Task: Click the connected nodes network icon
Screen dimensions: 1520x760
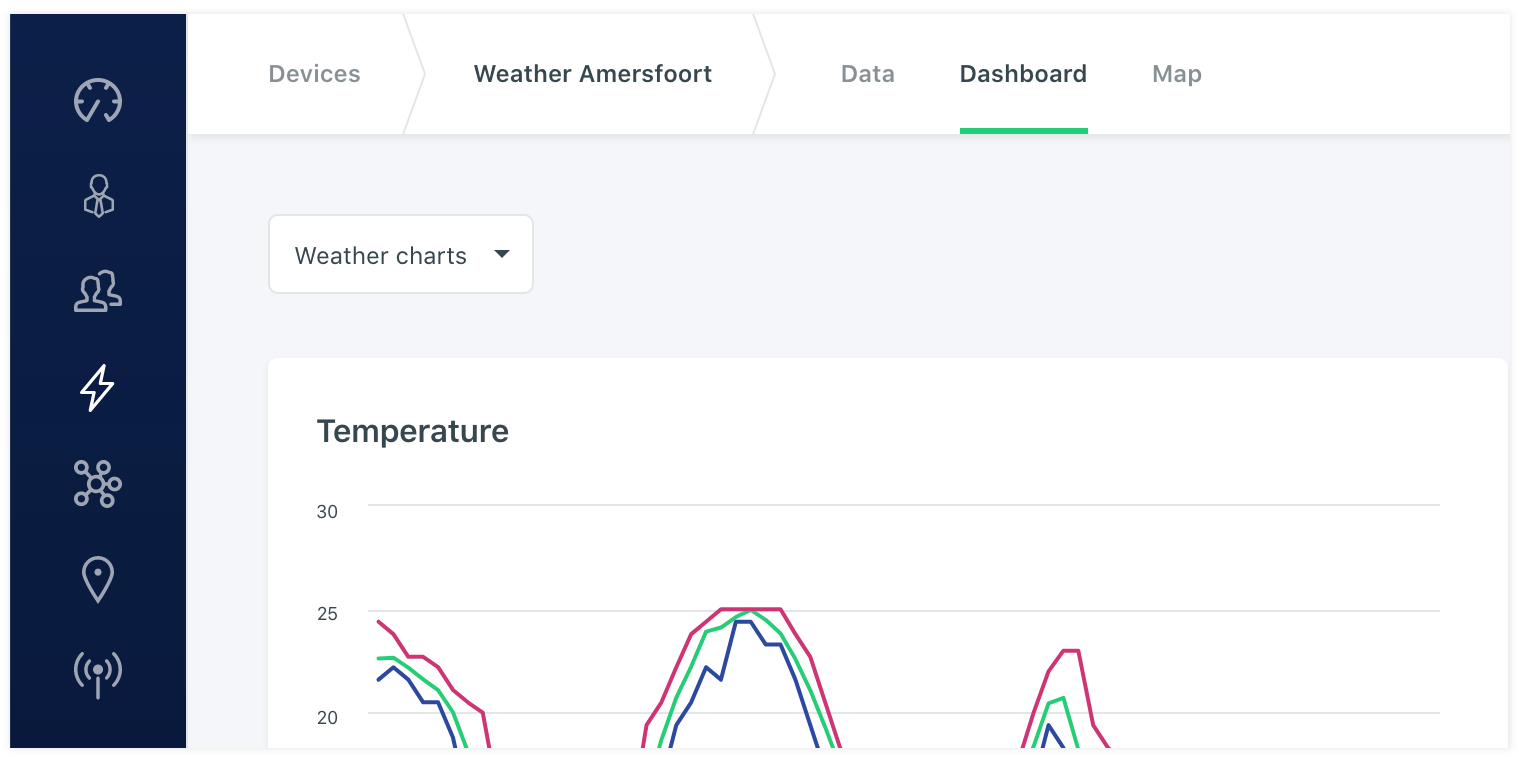Action: [x=98, y=484]
